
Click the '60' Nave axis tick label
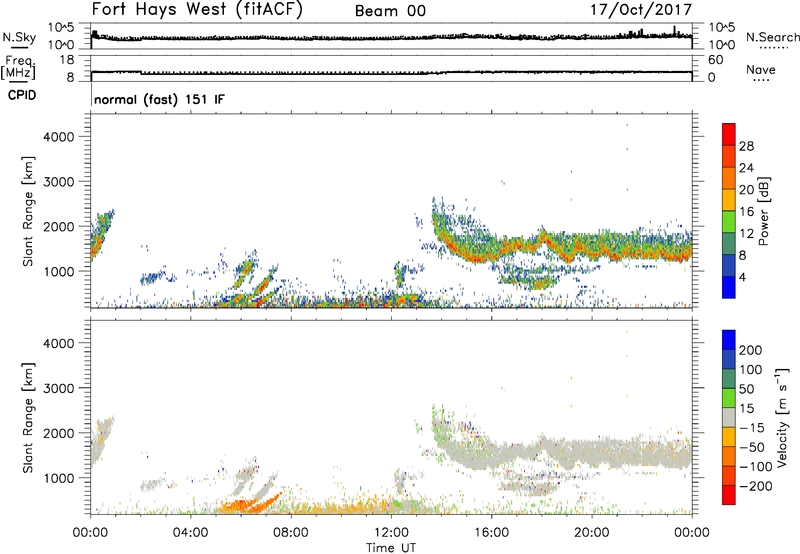point(715,60)
